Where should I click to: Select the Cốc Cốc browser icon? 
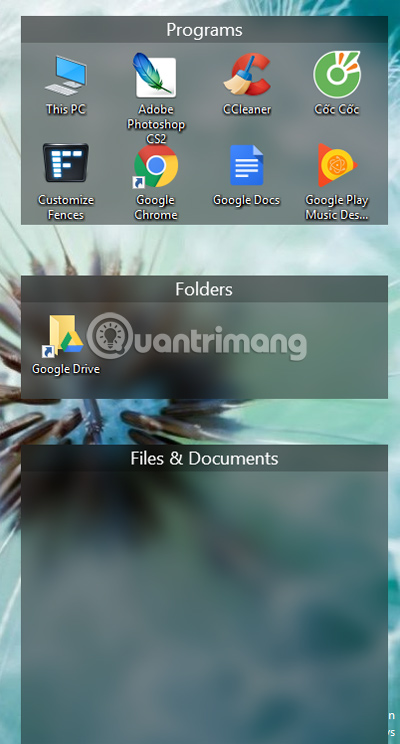coord(337,74)
